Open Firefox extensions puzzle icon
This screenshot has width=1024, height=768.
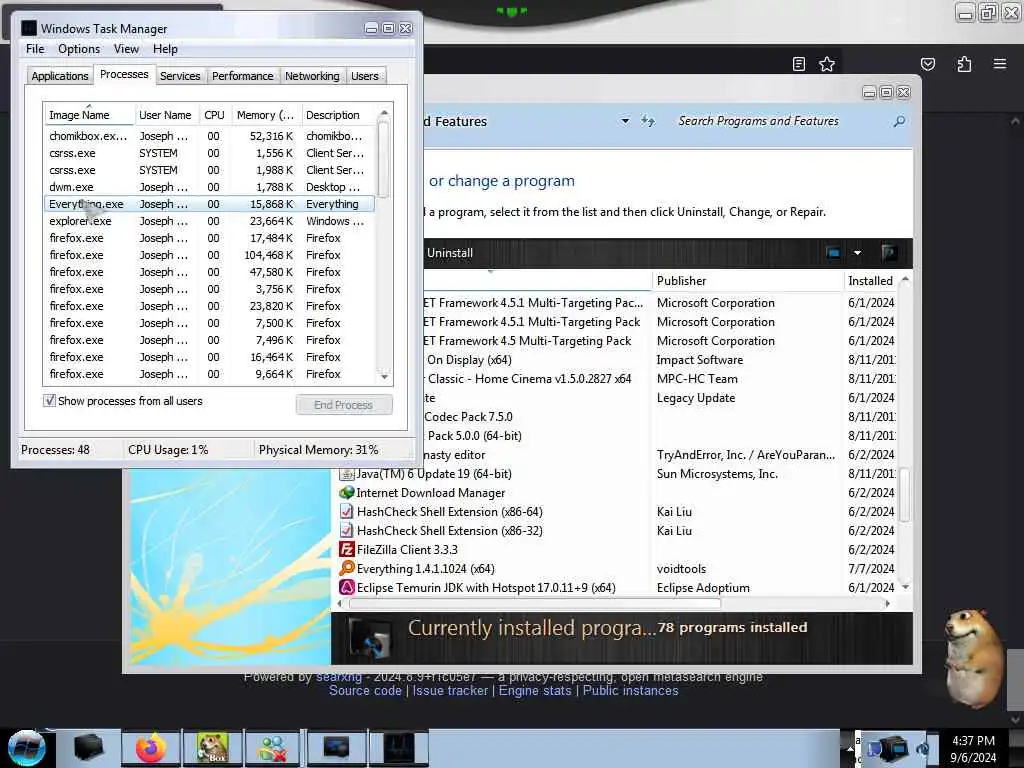pos(964,64)
